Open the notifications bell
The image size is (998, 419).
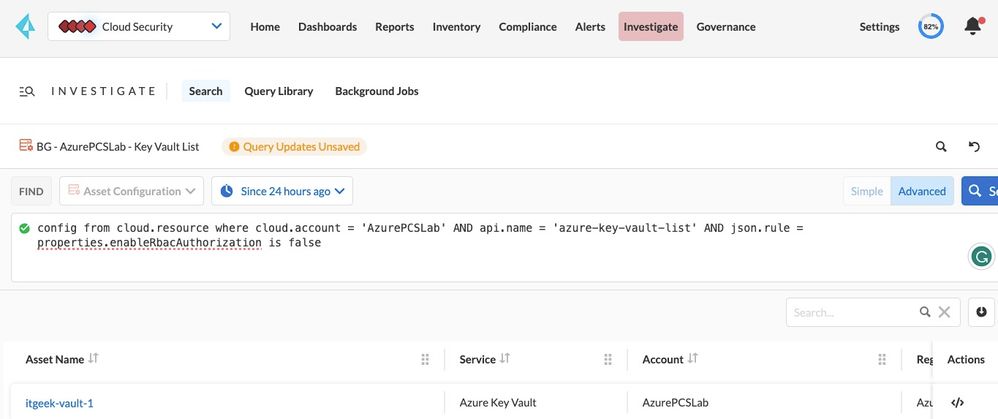click(972, 27)
